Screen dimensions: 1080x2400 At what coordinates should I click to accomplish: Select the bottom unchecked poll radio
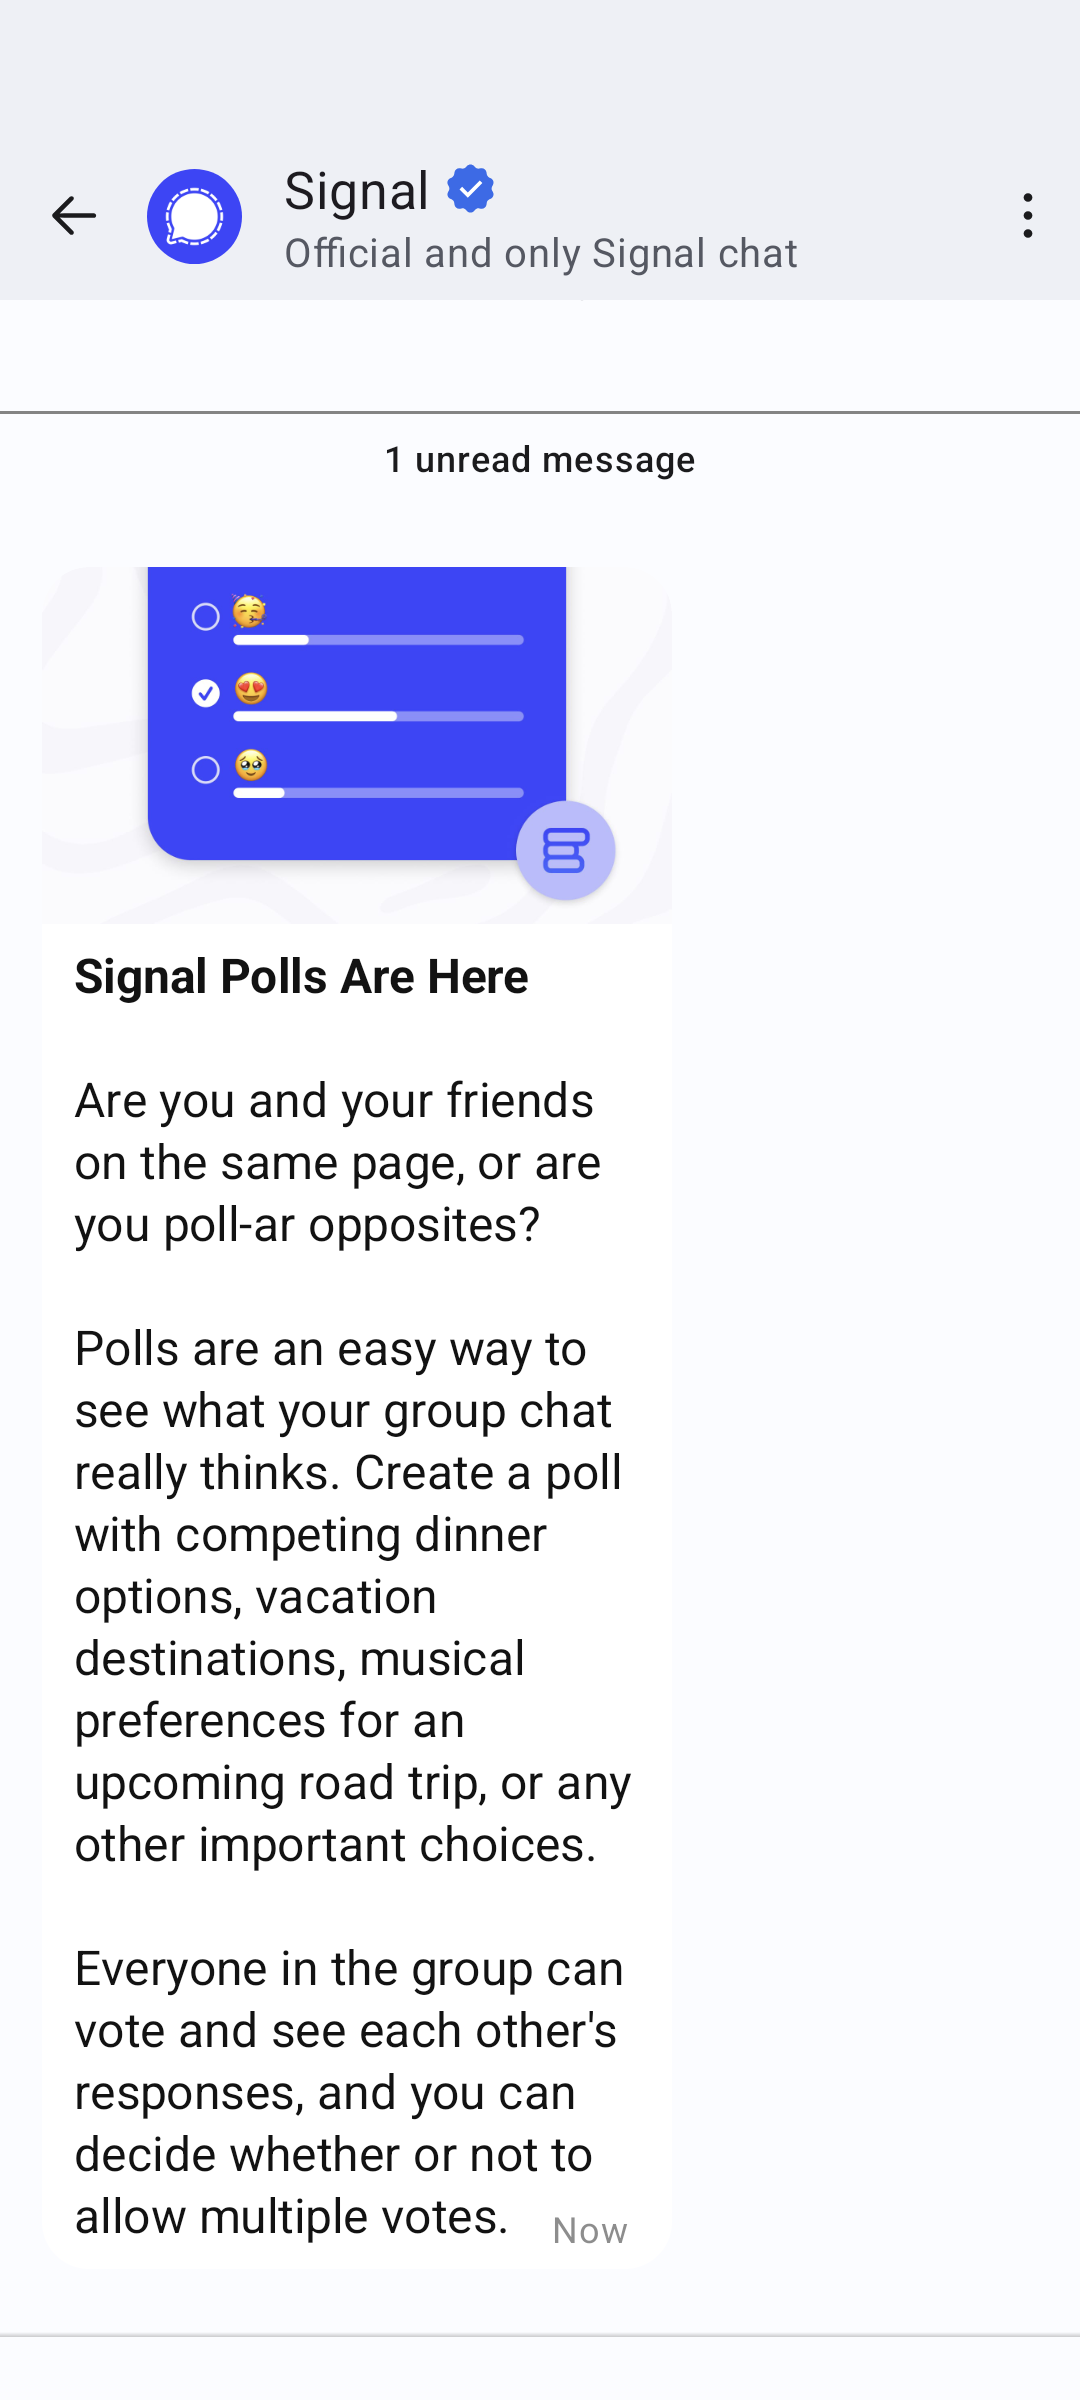206,770
